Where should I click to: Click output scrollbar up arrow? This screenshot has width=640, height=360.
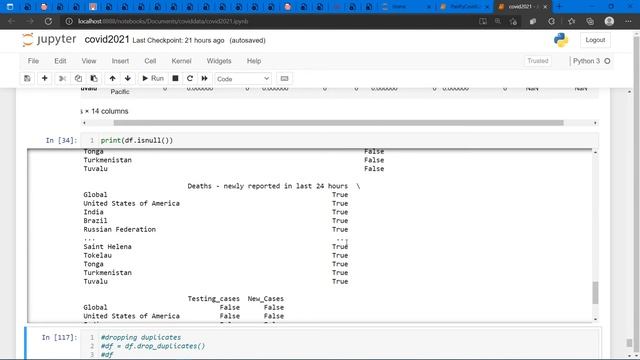pyautogui.click(x=596, y=153)
